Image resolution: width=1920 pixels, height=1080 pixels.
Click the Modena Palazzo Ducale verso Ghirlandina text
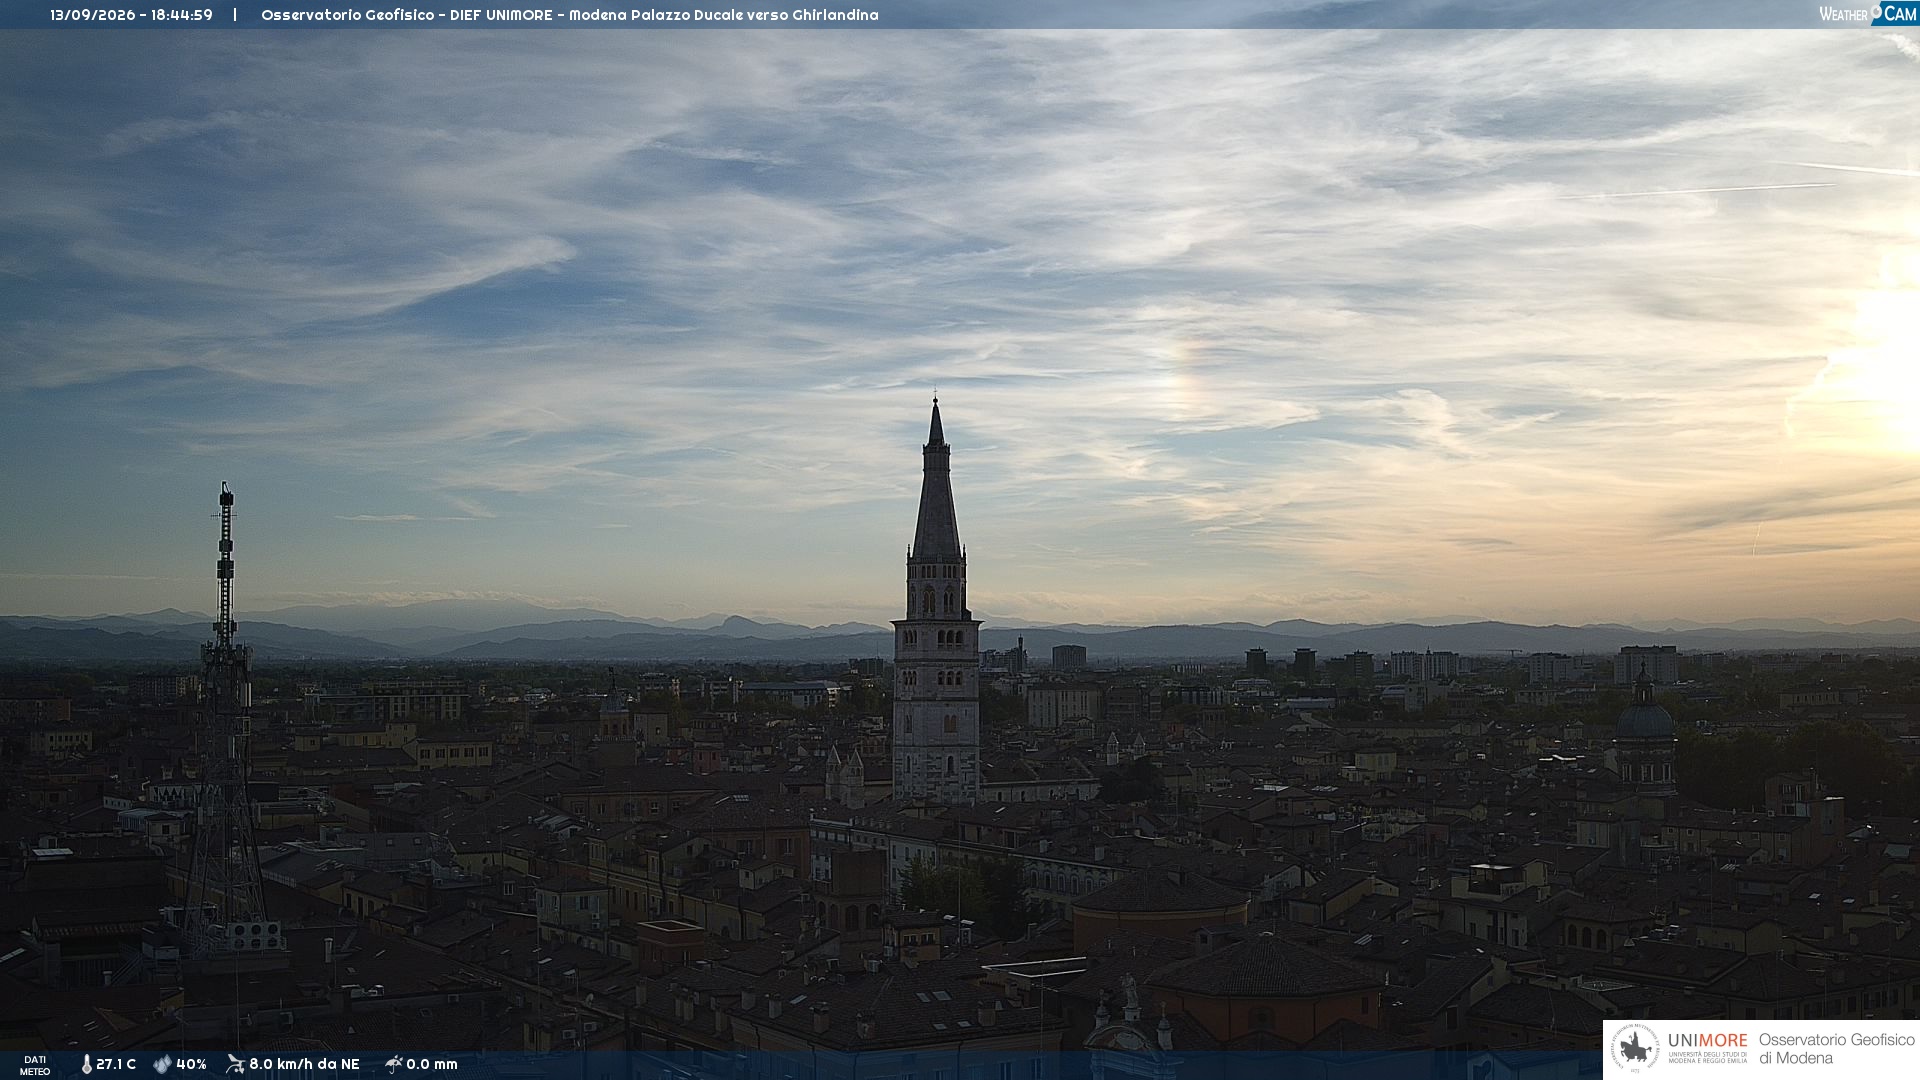pos(723,15)
